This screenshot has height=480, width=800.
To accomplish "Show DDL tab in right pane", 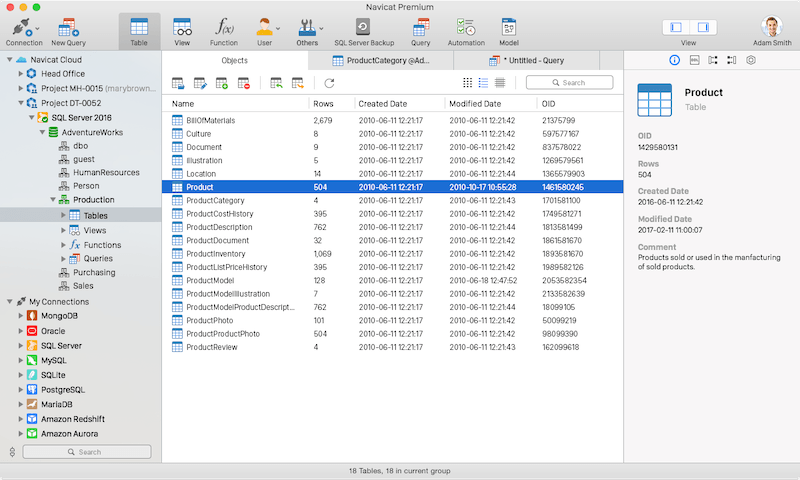I will (x=694, y=60).
